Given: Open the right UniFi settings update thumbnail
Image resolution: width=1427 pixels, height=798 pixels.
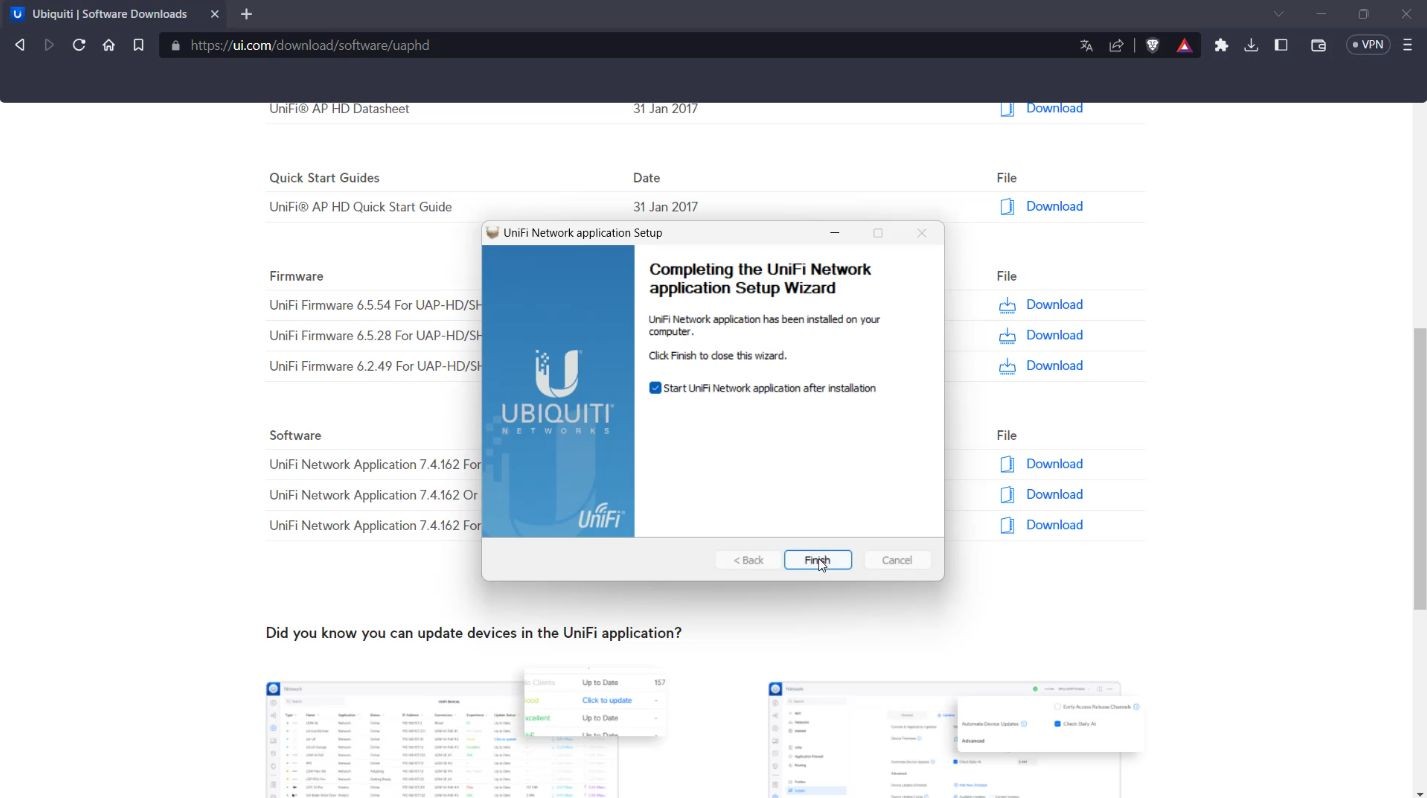Looking at the screenshot, I should point(955,738).
